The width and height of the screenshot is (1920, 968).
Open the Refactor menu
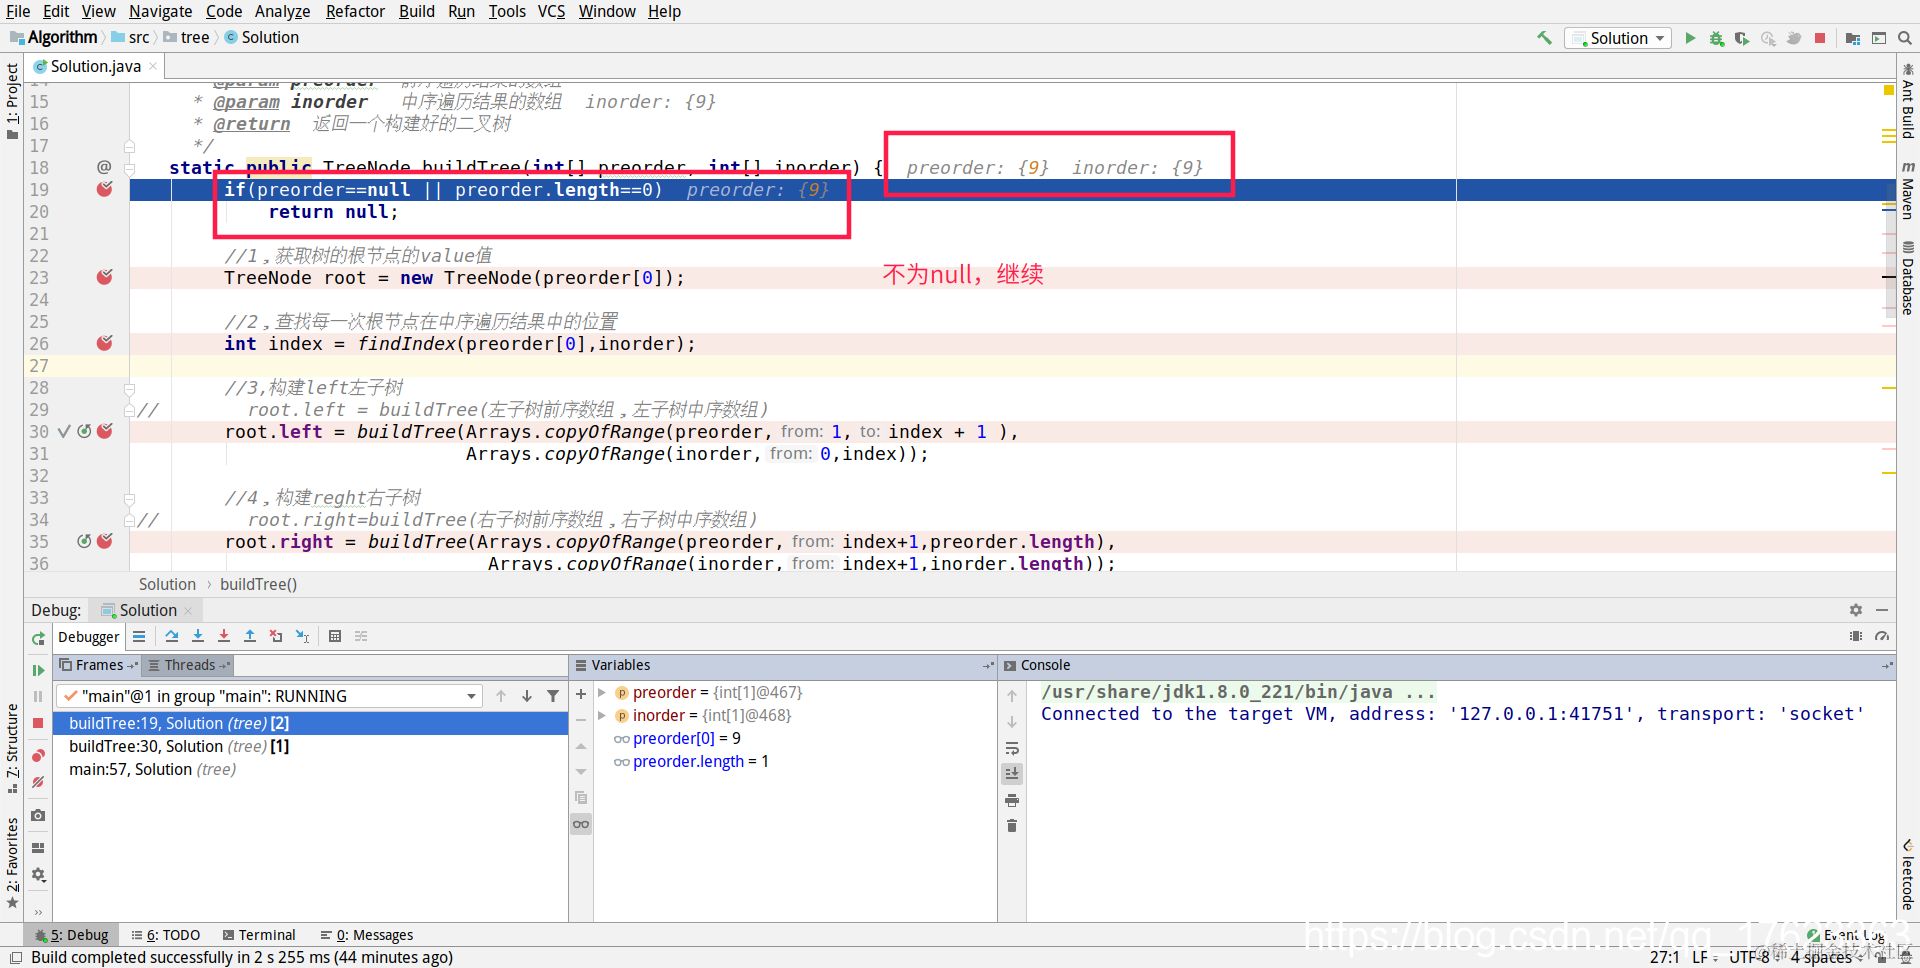[x=355, y=11]
